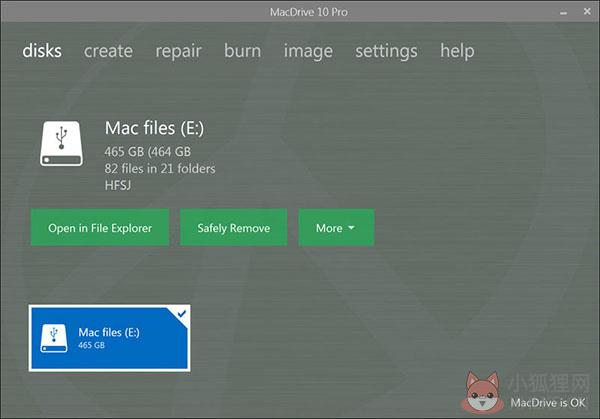The height and width of the screenshot is (419, 600).
Task: Go to the repair tab
Action: point(178,52)
